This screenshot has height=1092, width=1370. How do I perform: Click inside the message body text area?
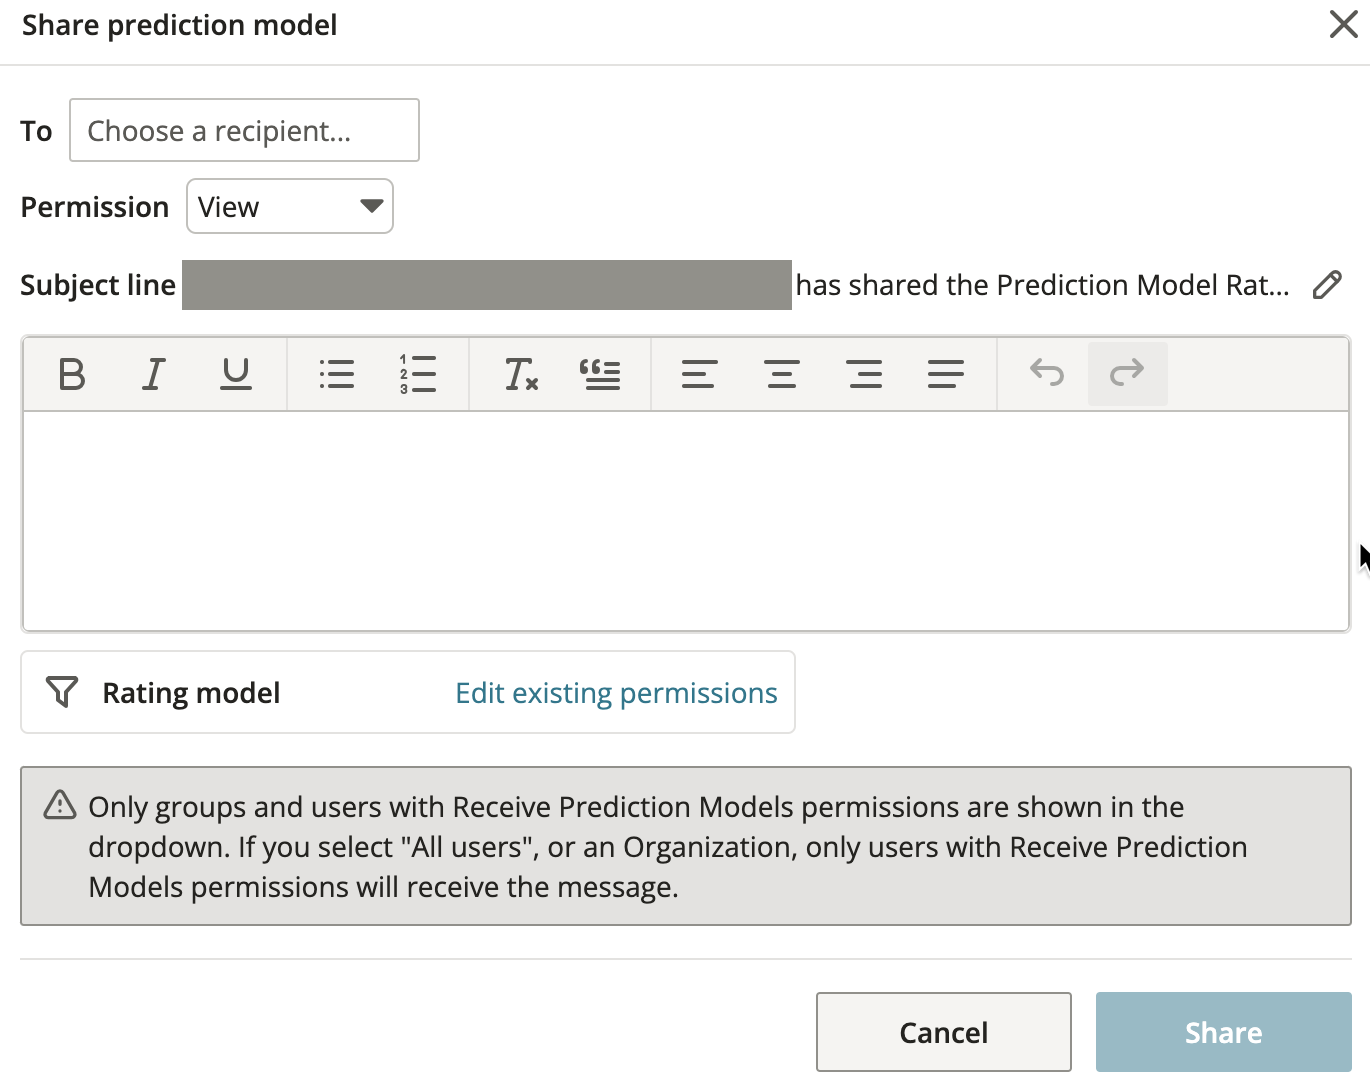686,520
